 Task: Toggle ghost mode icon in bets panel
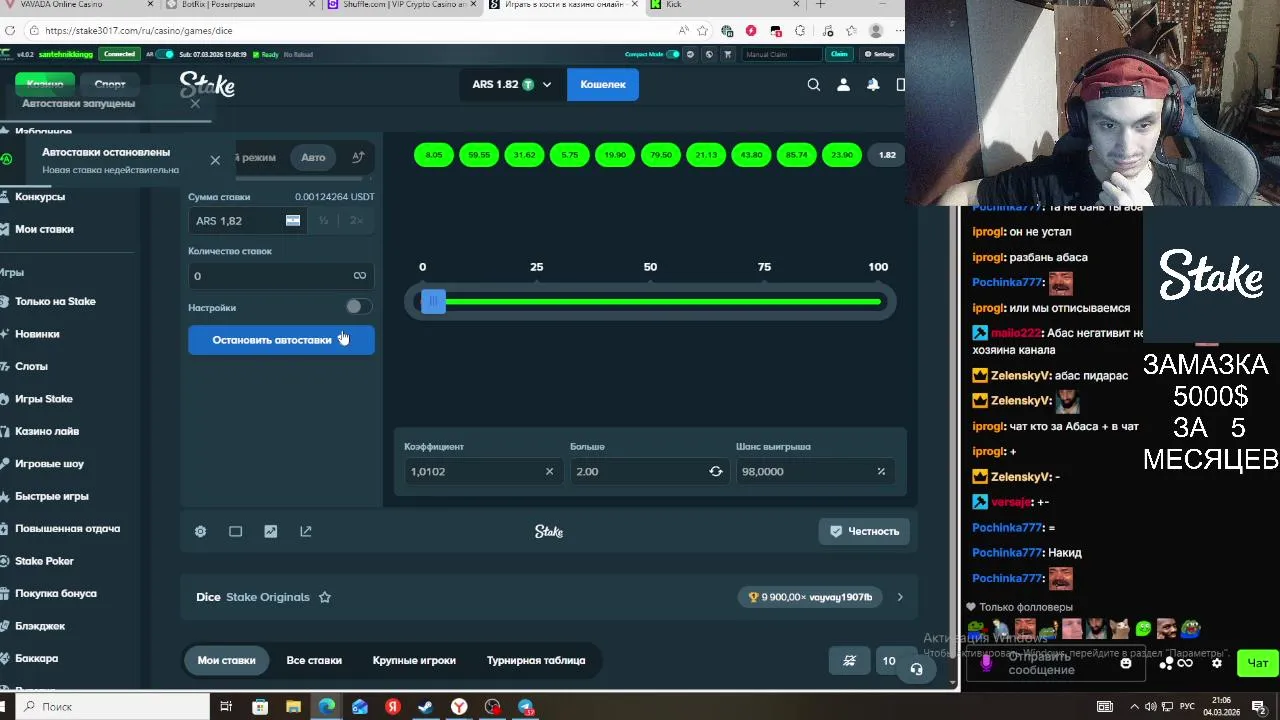(849, 660)
